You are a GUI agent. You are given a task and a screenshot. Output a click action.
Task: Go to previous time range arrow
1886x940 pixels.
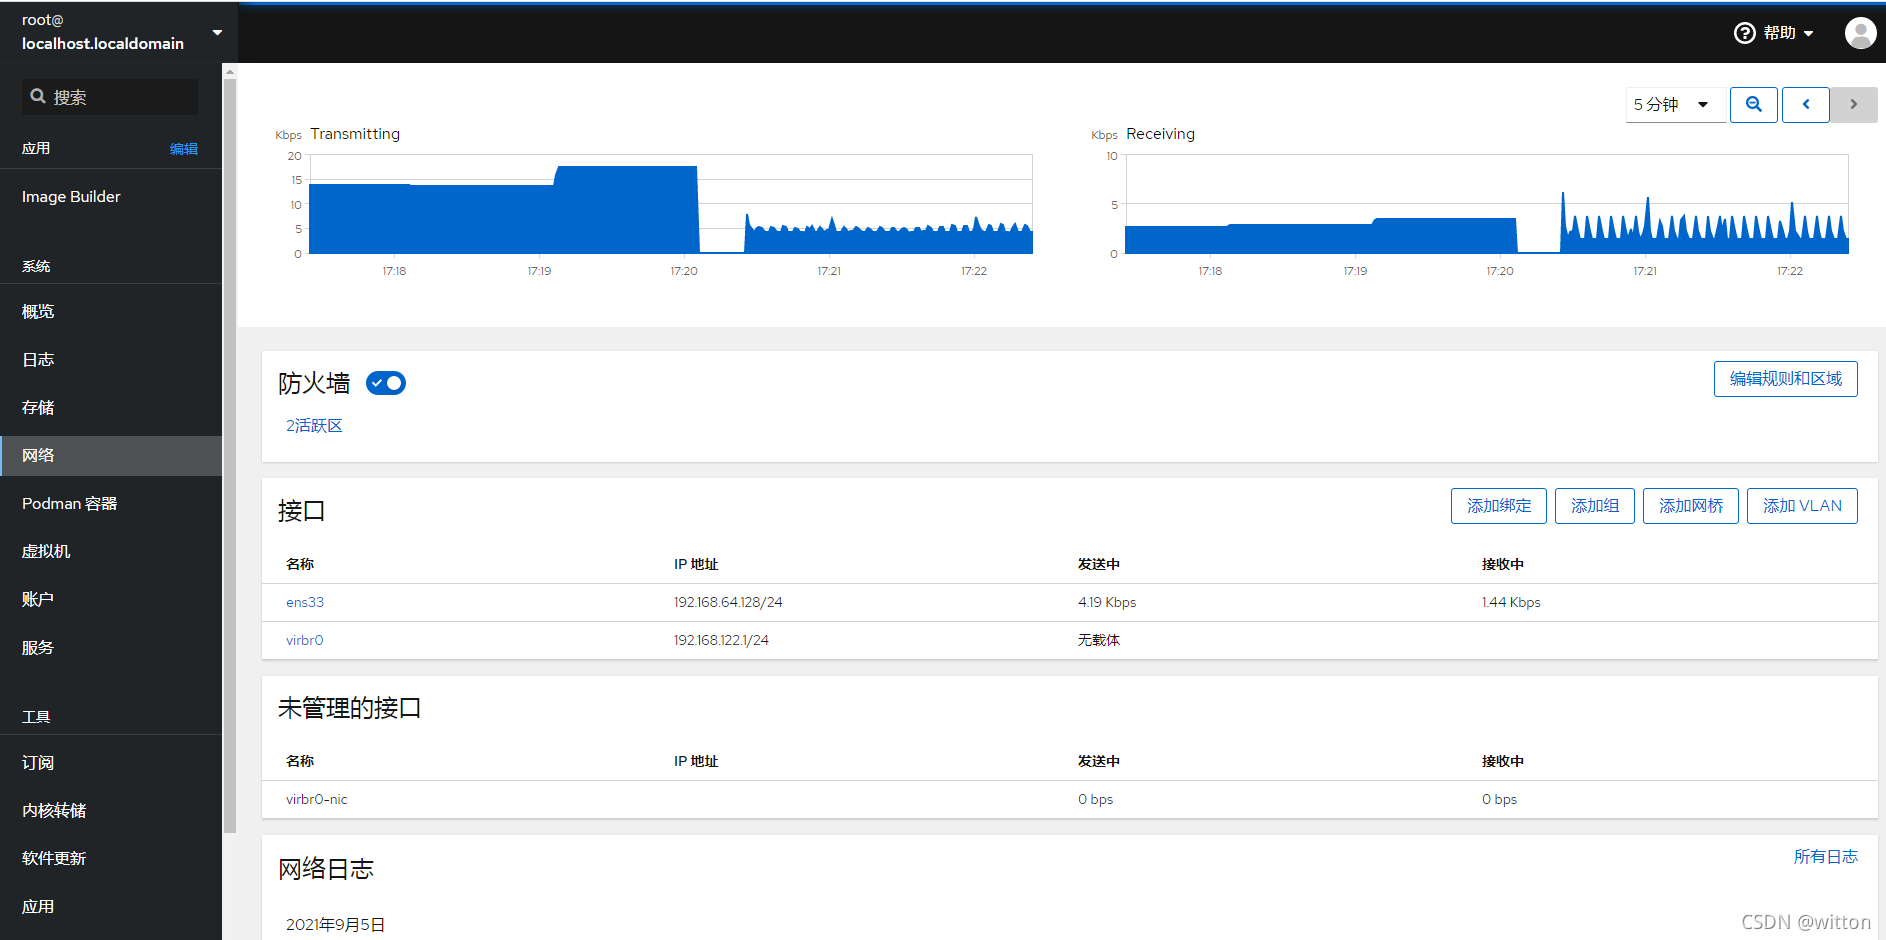tap(1806, 104)
